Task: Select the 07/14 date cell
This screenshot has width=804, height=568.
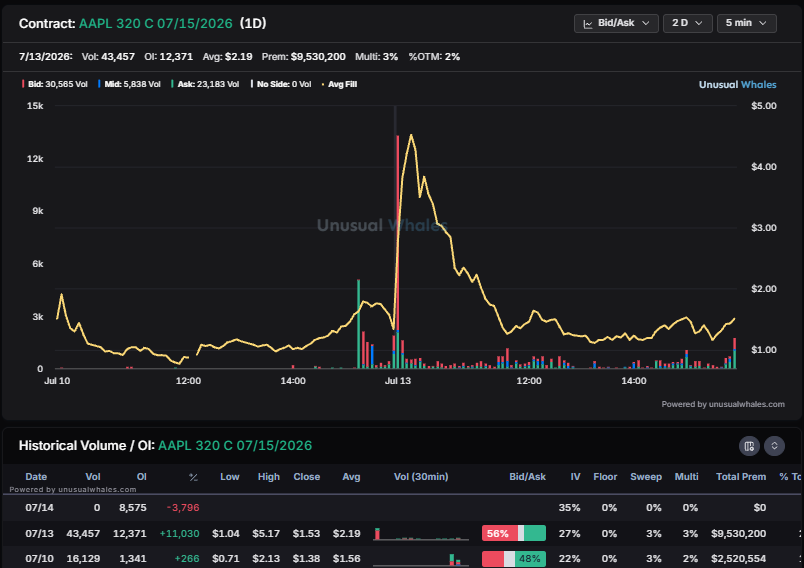Action: point(39,508)
